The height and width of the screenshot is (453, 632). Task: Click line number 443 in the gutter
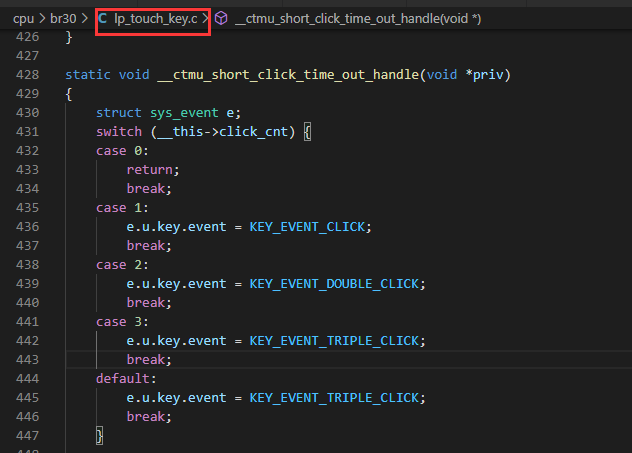(x=28, y=359)
